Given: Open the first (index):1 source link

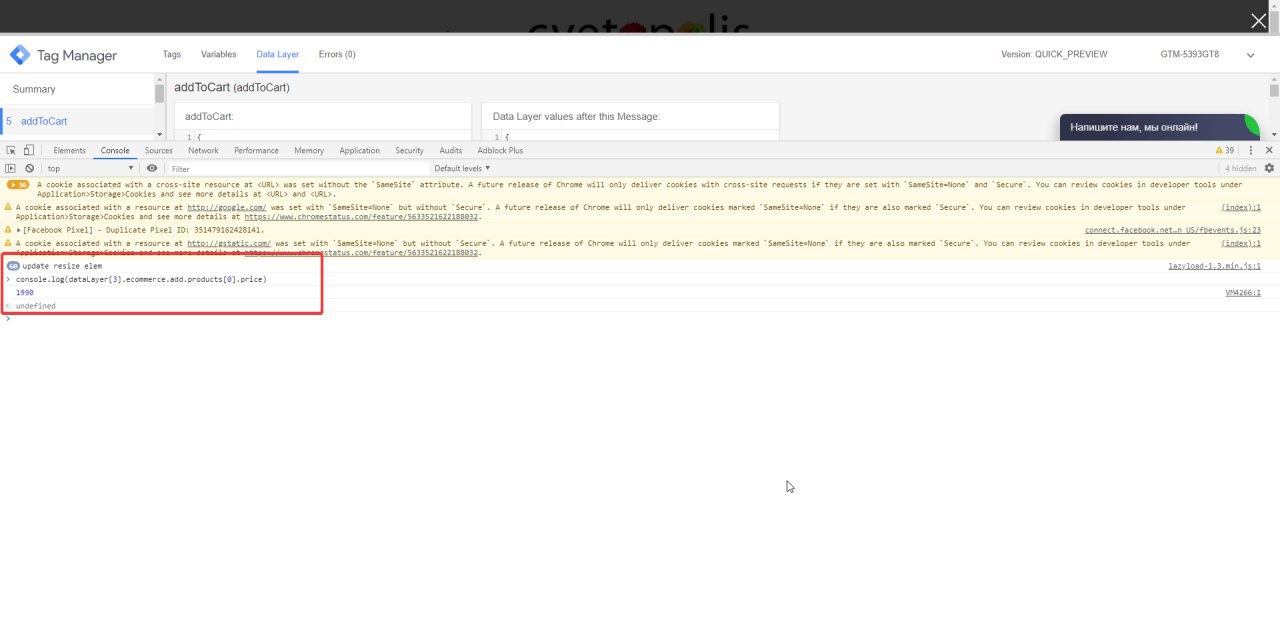Looking at the screenshot, I should click(x=1241, y=207).
